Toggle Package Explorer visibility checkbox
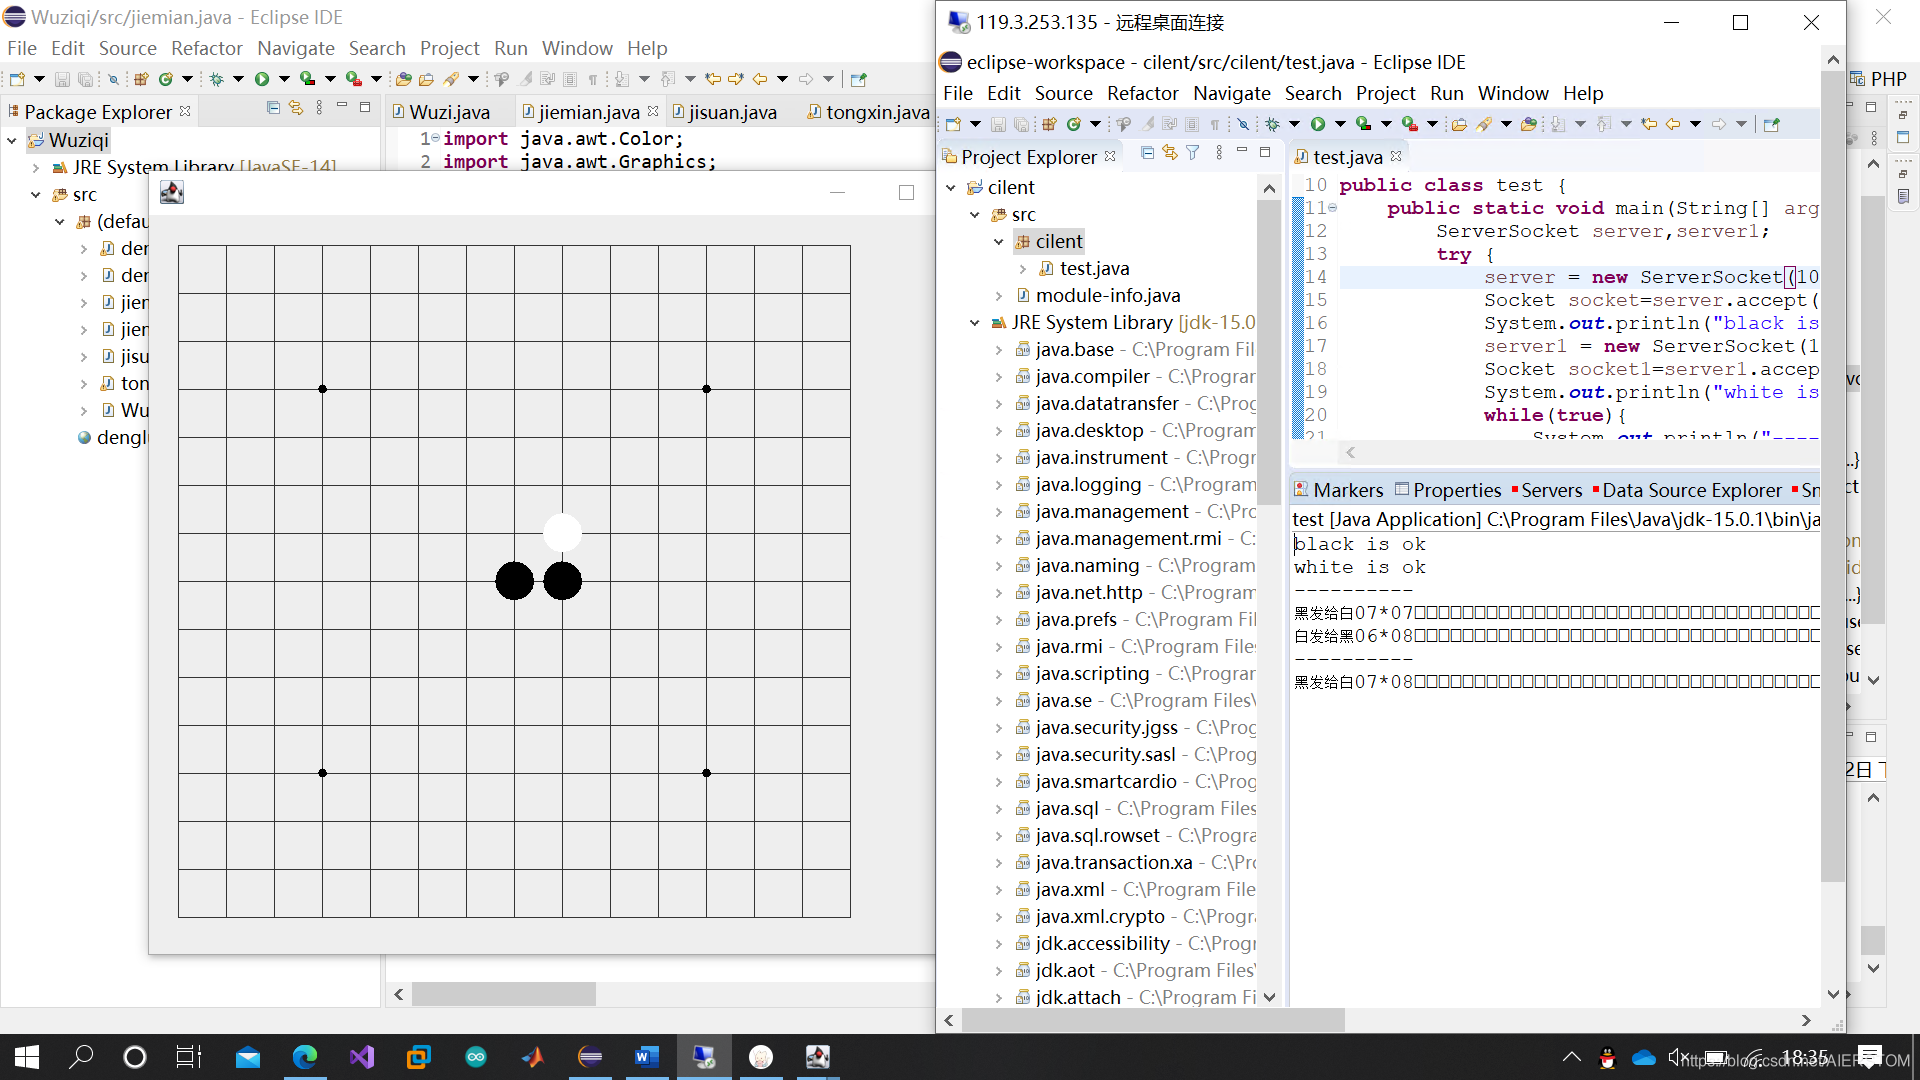The height and width of the screenshot is (1080, 1920). [x=185, y=111]
